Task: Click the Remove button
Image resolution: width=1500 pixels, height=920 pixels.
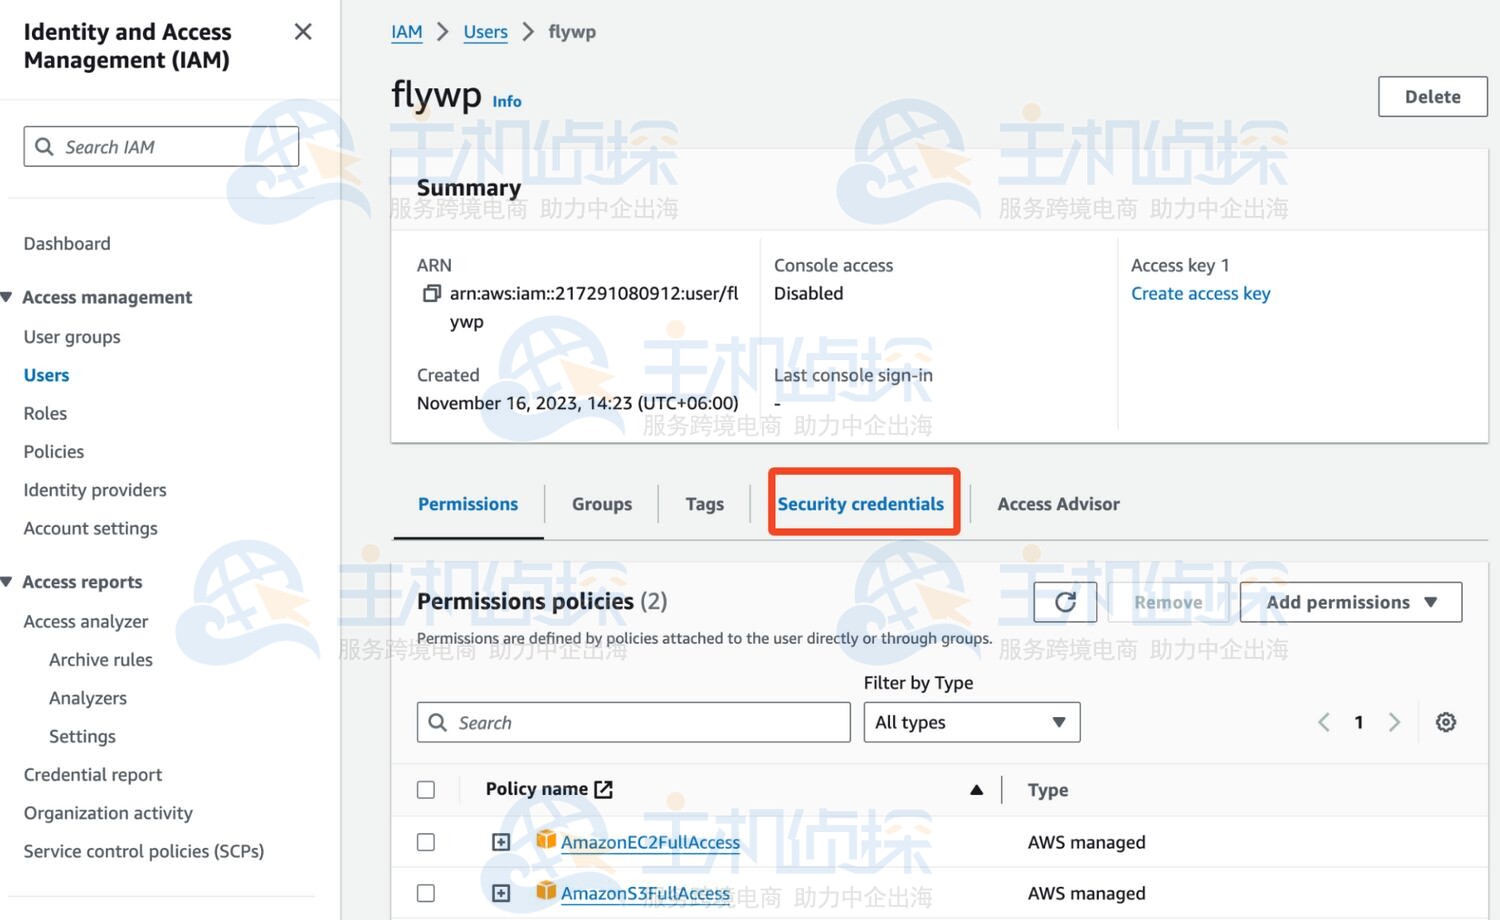Action: (1168, 602)
